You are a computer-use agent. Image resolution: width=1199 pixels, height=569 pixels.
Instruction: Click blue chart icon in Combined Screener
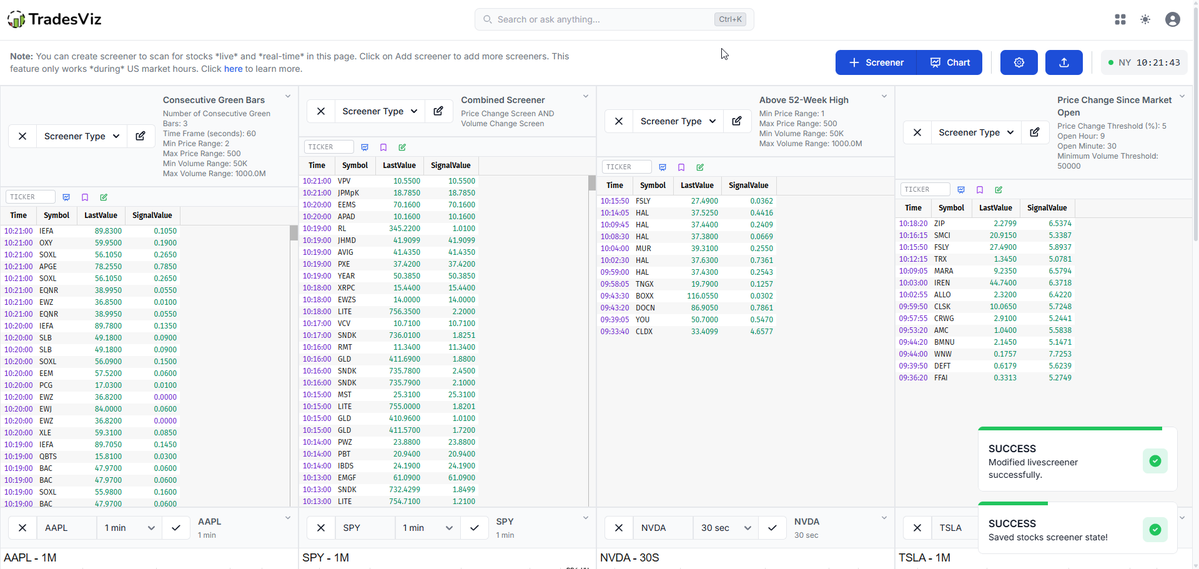(x=365, y=147)
